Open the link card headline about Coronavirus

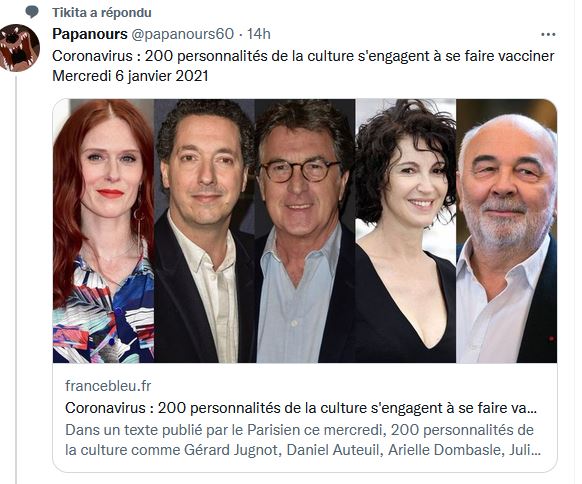[x=301, y=408]
